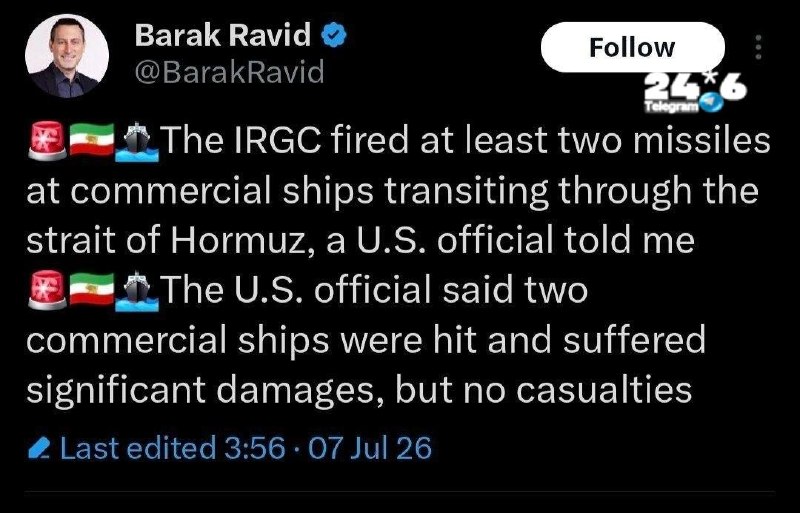Click the pencil edit icon near timestamp
The image size is (800, 513).
point(39,448)
